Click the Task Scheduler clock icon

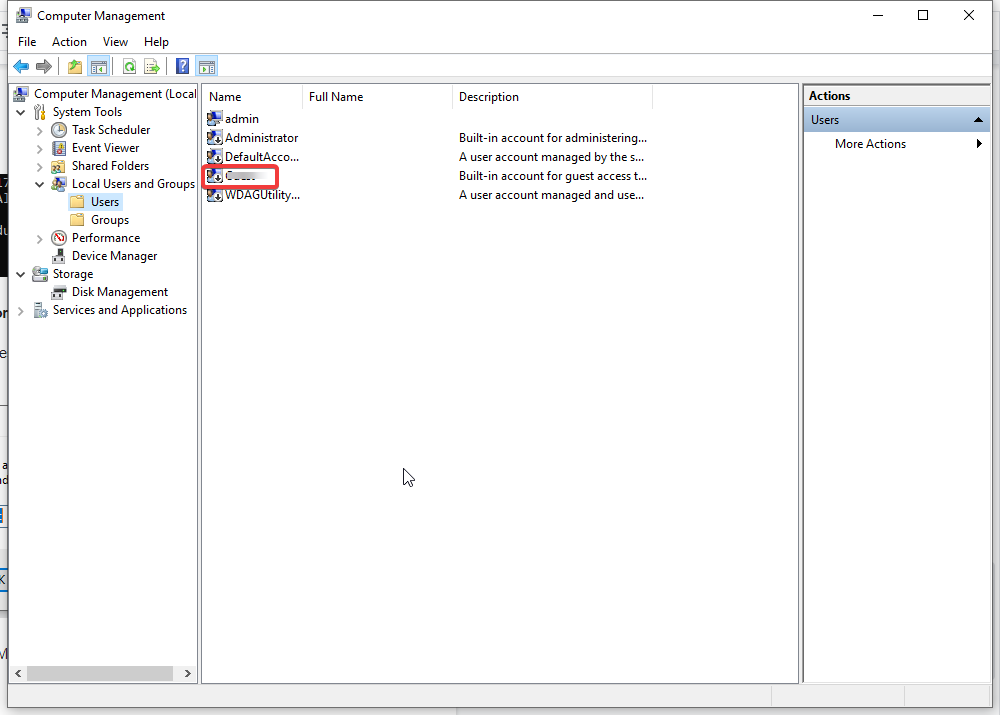pos(59,130)
